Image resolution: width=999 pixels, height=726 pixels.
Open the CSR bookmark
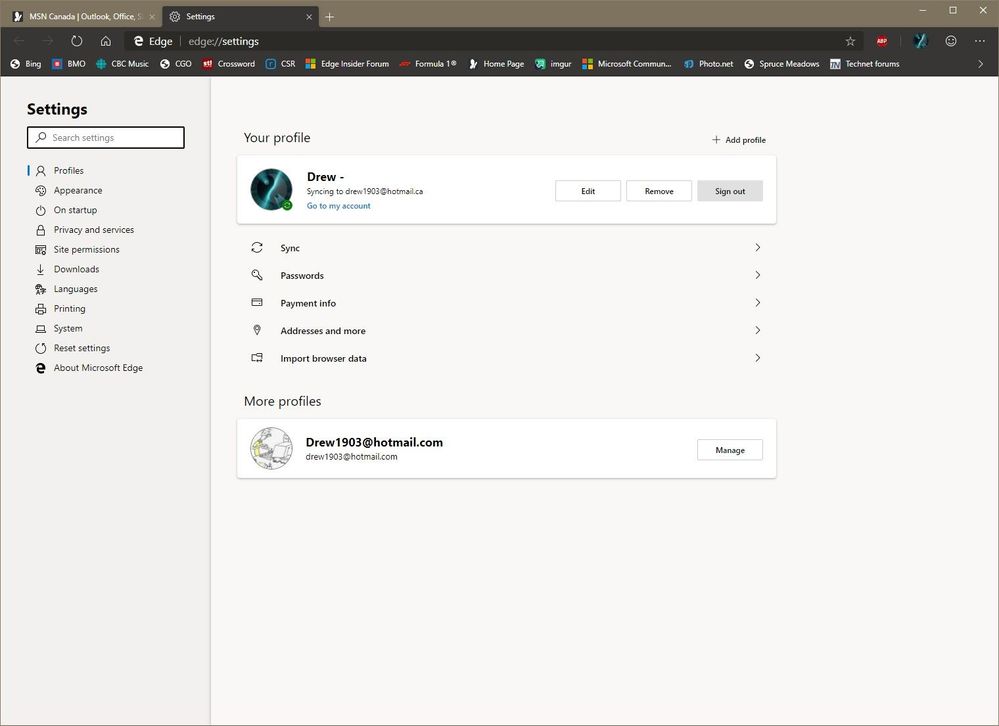click(x=280, y=64)
